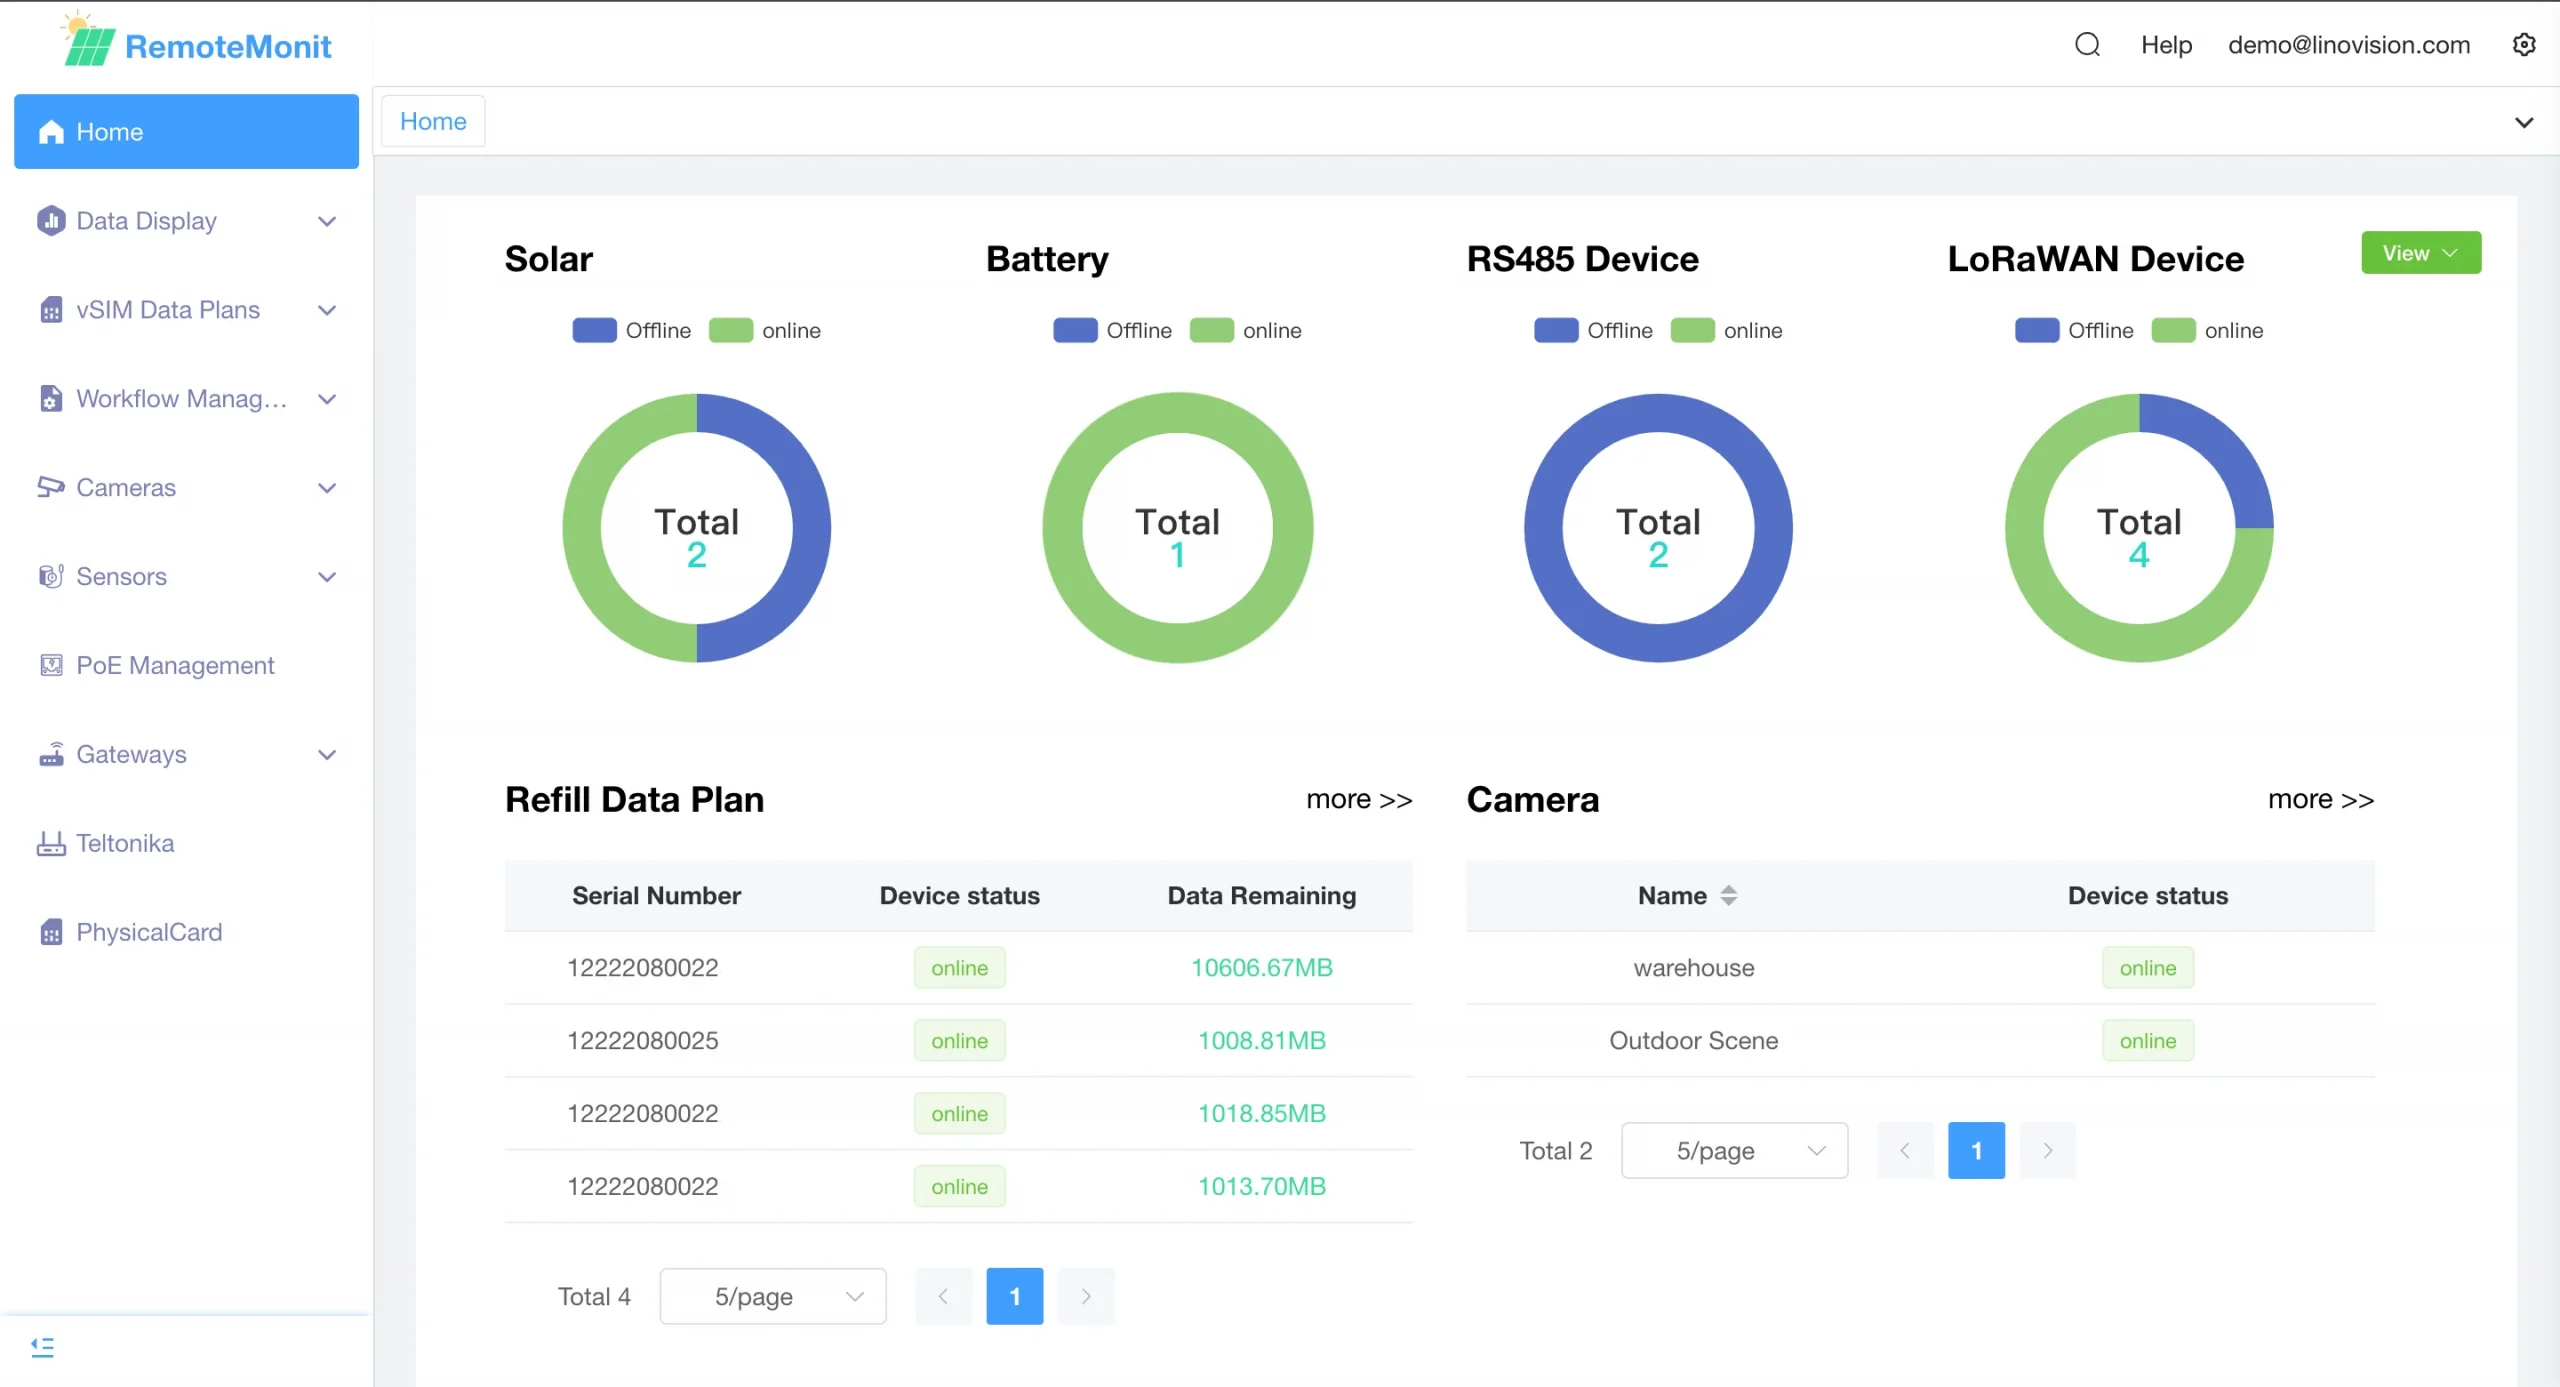Open the settings gear icon
The height and width of the screenshot is (1387, 2560).
[x=2523, y=45]
